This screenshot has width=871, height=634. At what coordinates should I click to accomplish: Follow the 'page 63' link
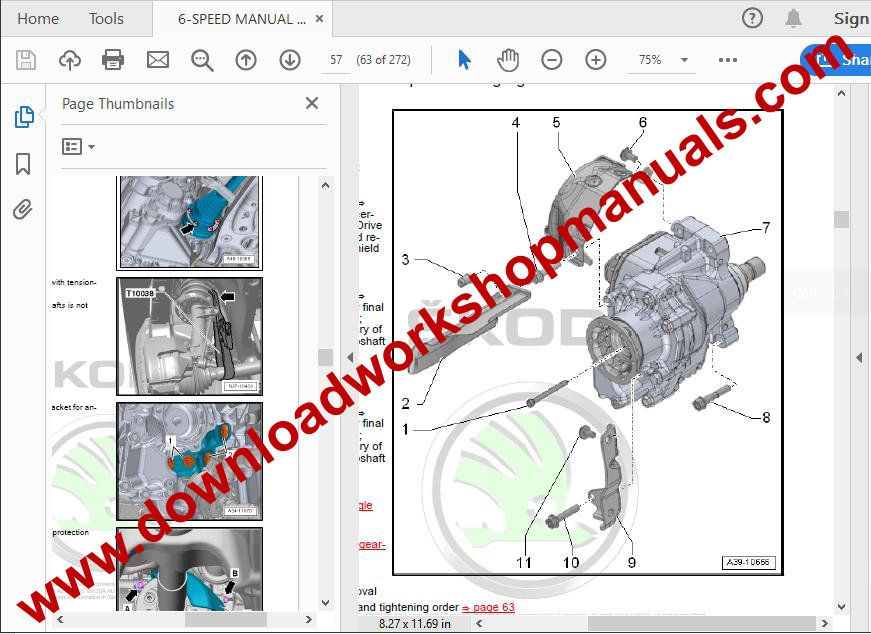[x=488, y=607]
